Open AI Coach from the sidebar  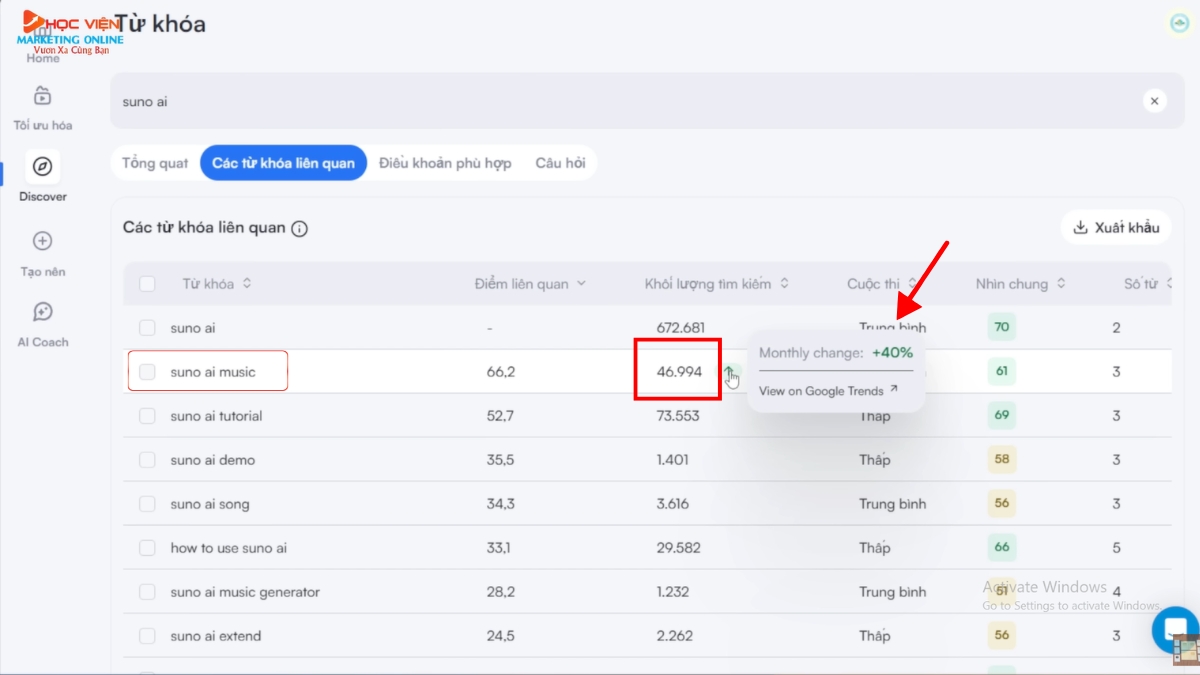(x=42, y=313)
